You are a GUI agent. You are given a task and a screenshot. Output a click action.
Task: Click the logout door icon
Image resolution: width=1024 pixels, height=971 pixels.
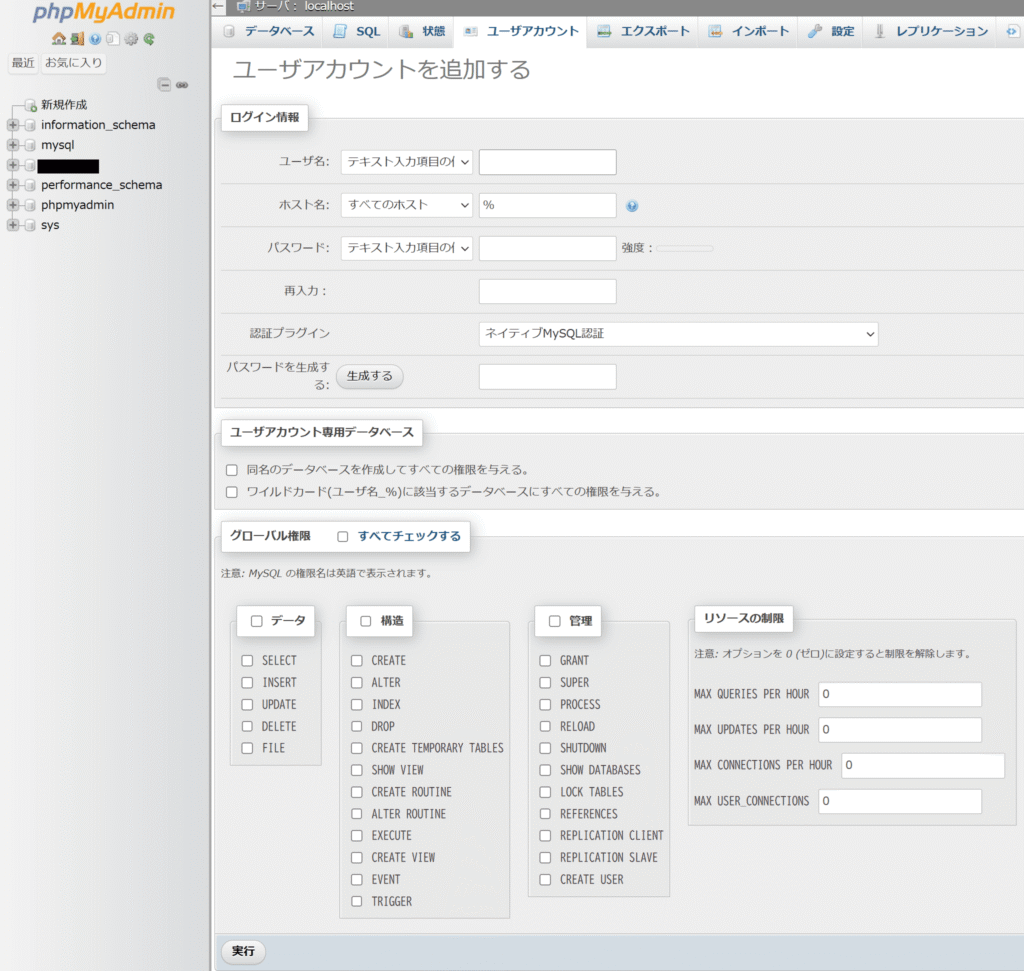pyautogui.click(x=77, y=39)
